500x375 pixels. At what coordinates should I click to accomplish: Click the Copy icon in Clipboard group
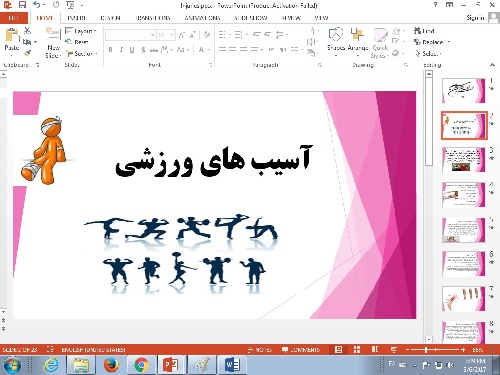pyautogui.click(x=27, y=42)
